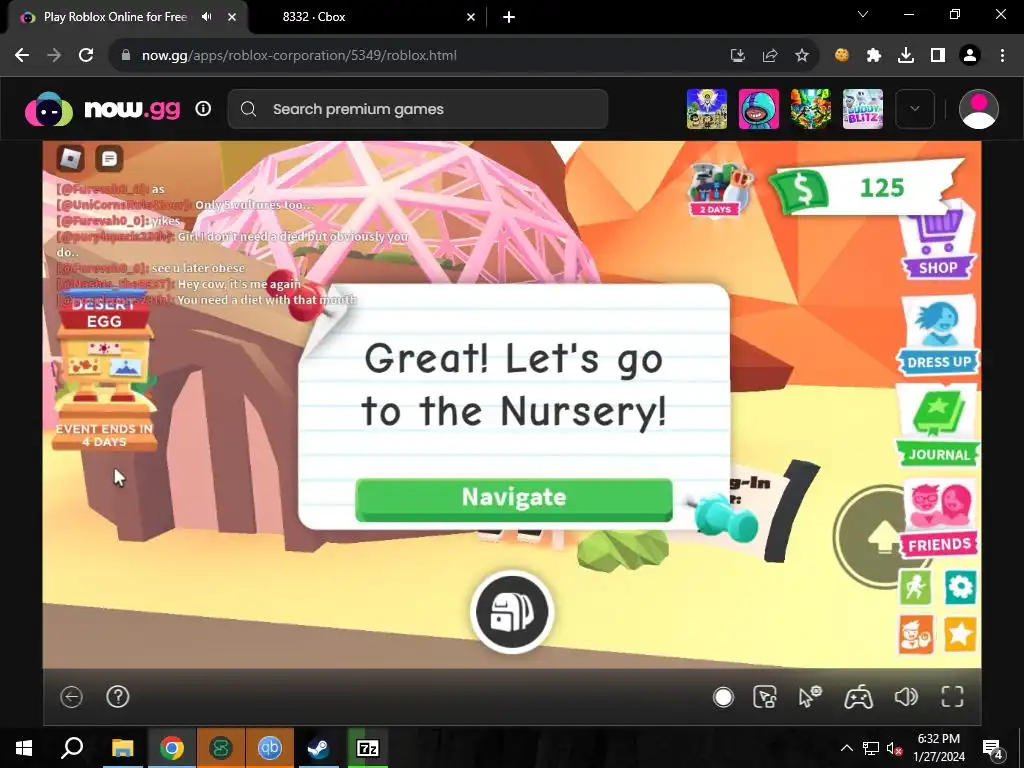Click the green running character icon
Image resolution: width=1024 pixels, height=768 pixels.
coord(916,587)
